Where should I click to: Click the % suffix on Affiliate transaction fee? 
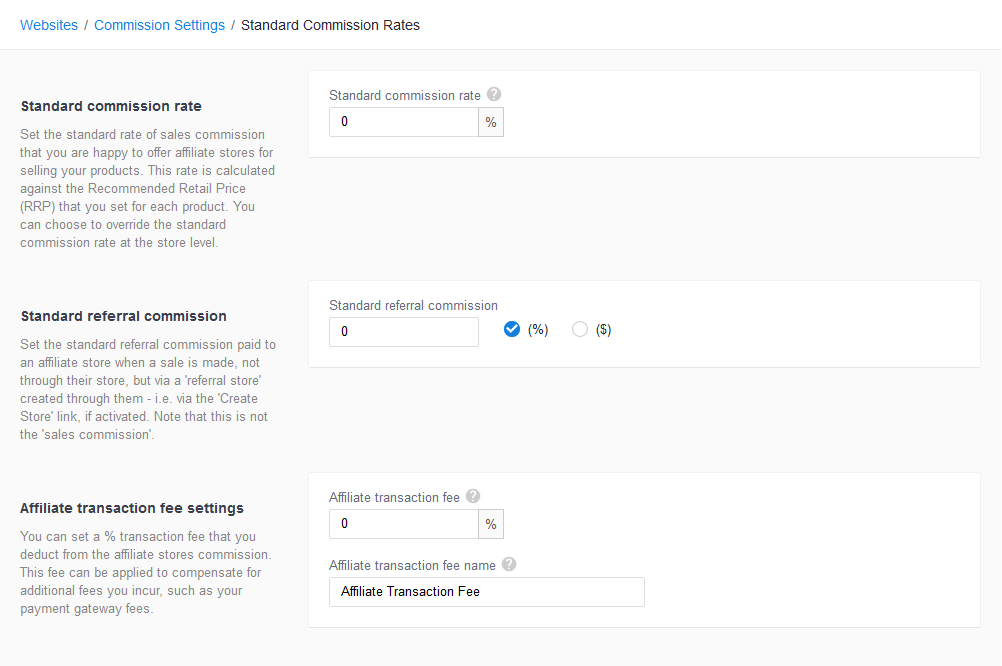[x=490, y=523]
